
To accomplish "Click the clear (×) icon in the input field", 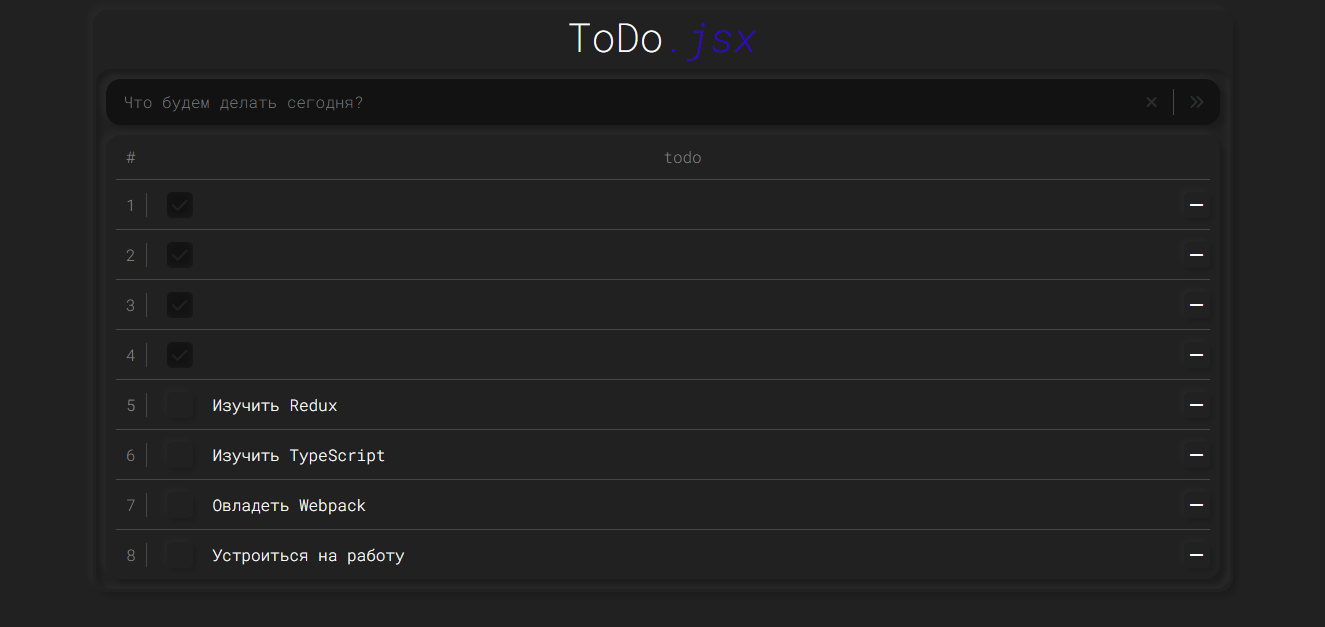I will pos(1151,101).
